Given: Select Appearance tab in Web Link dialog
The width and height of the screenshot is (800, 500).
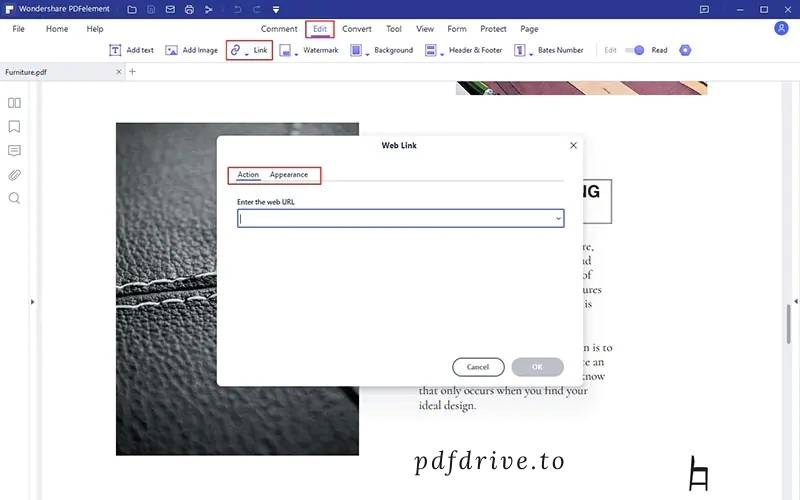Looking at the screenshot, I should [289, 174].
